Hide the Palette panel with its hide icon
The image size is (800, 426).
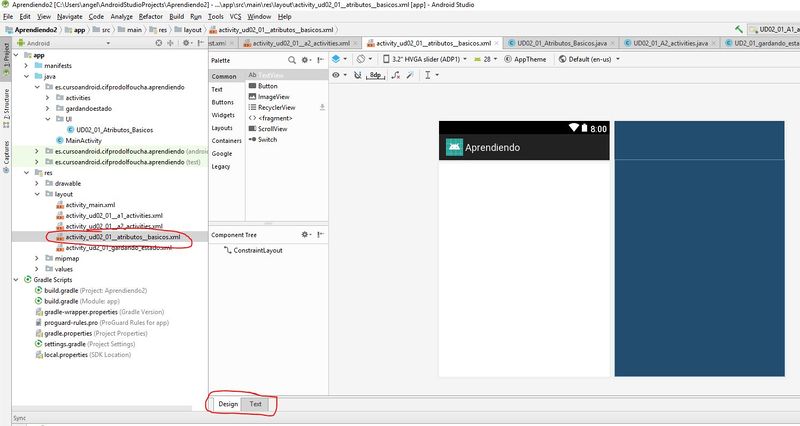(x=320, y=60)
